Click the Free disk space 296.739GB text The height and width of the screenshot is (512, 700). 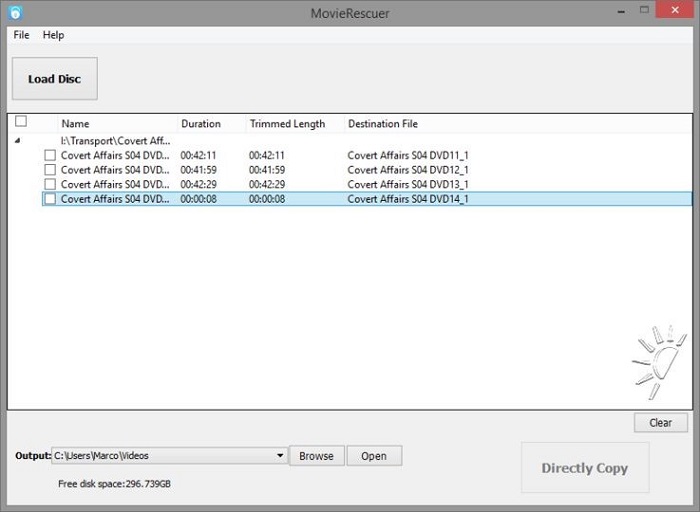(114, 484)
